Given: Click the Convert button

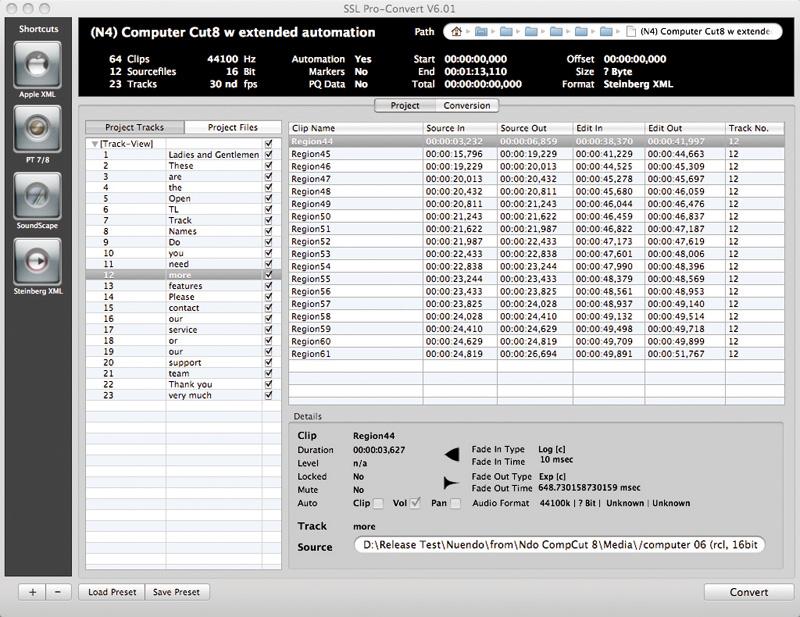Looking at the screenshot, I should 748,592.
